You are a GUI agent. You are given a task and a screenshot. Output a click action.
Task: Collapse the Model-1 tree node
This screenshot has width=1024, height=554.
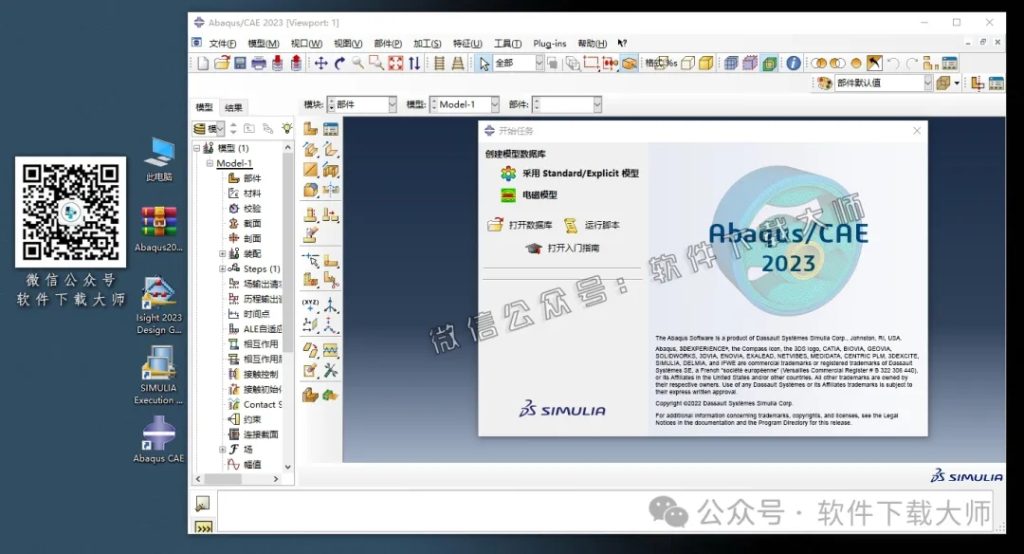click(x=210, y=163)
